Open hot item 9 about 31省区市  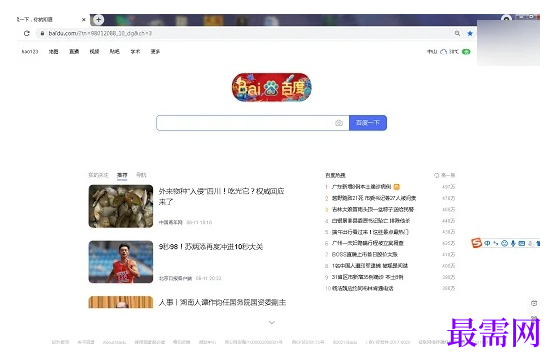pyautogui.click(x=368, y=277)
